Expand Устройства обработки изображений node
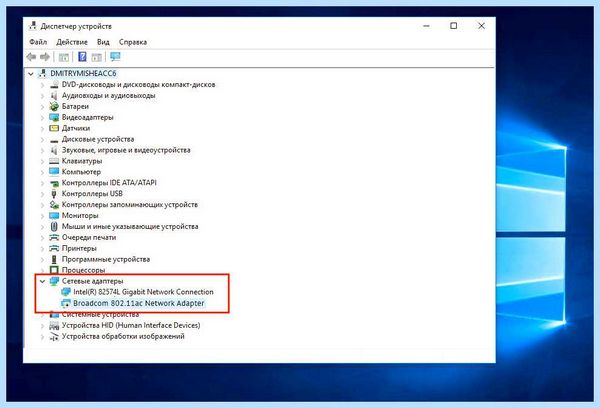This screenshot has height=408, width=600. 42,337
